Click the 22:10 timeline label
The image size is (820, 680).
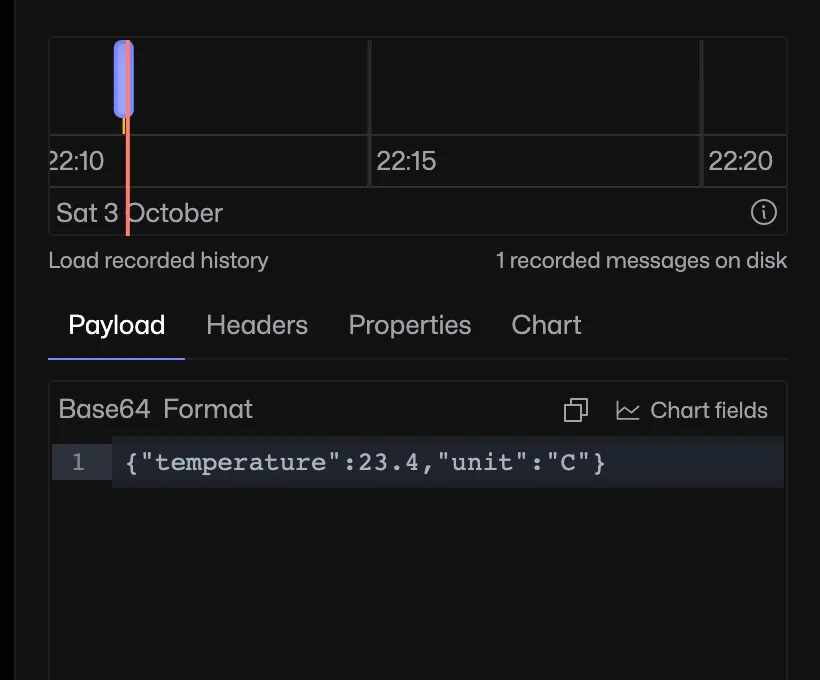pyautogui.click(x=76, y=161)
